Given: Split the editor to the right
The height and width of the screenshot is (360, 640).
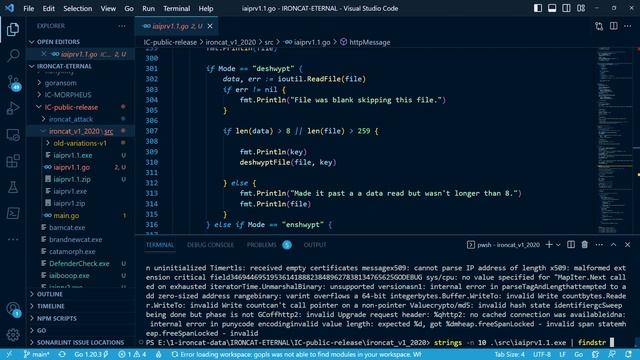Looking at the screenshot, I should 613,26.
